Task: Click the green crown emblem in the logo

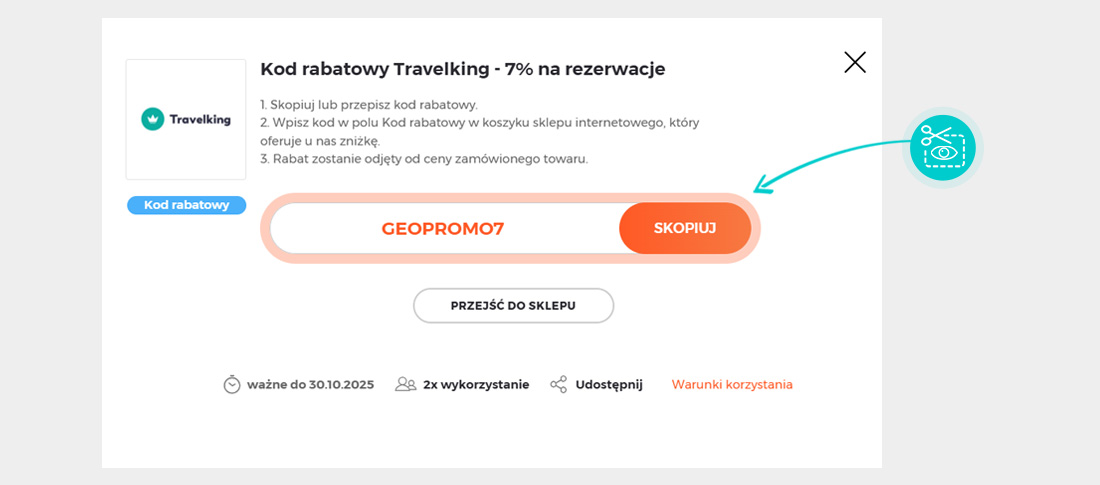Action: click(x=152, y=119)
